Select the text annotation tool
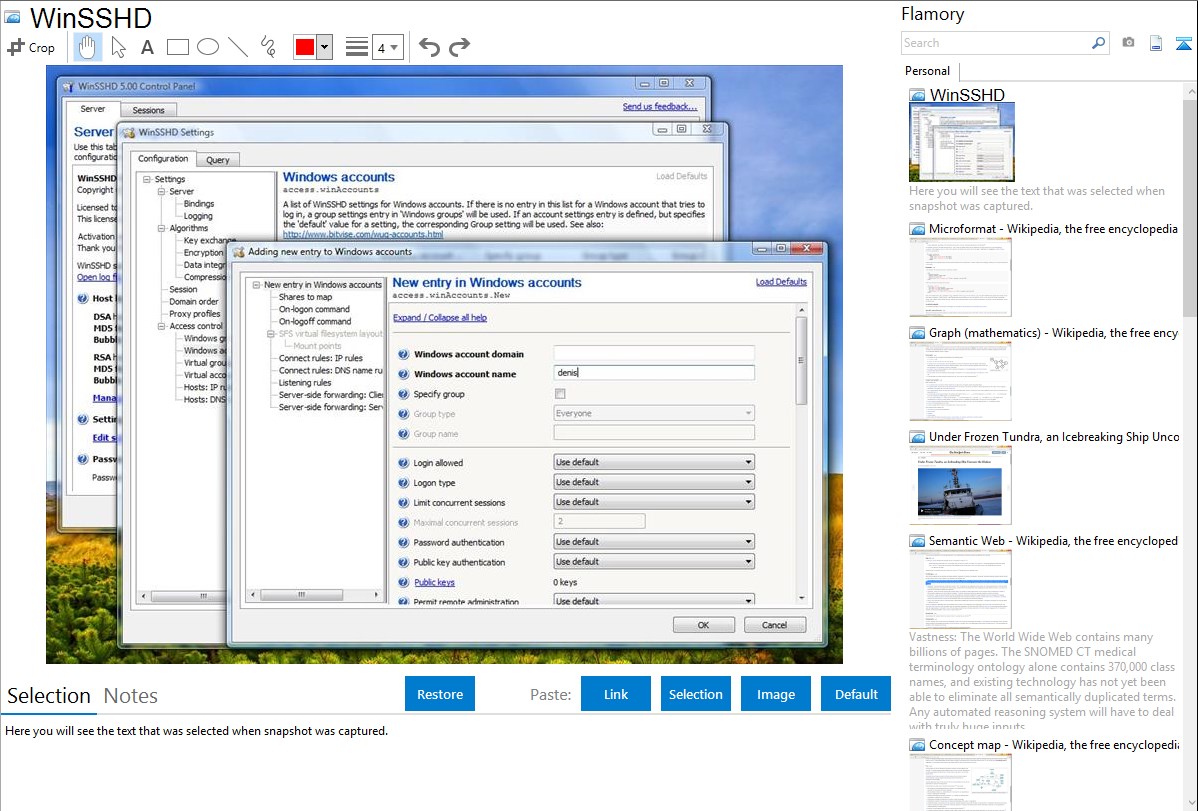This screenshot has width=1198, height=811. pos(147,47)
